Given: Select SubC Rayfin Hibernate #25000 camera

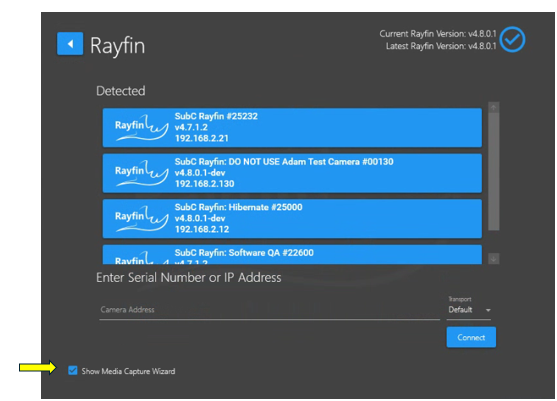Looking at the screenshot, I should 292,218.
